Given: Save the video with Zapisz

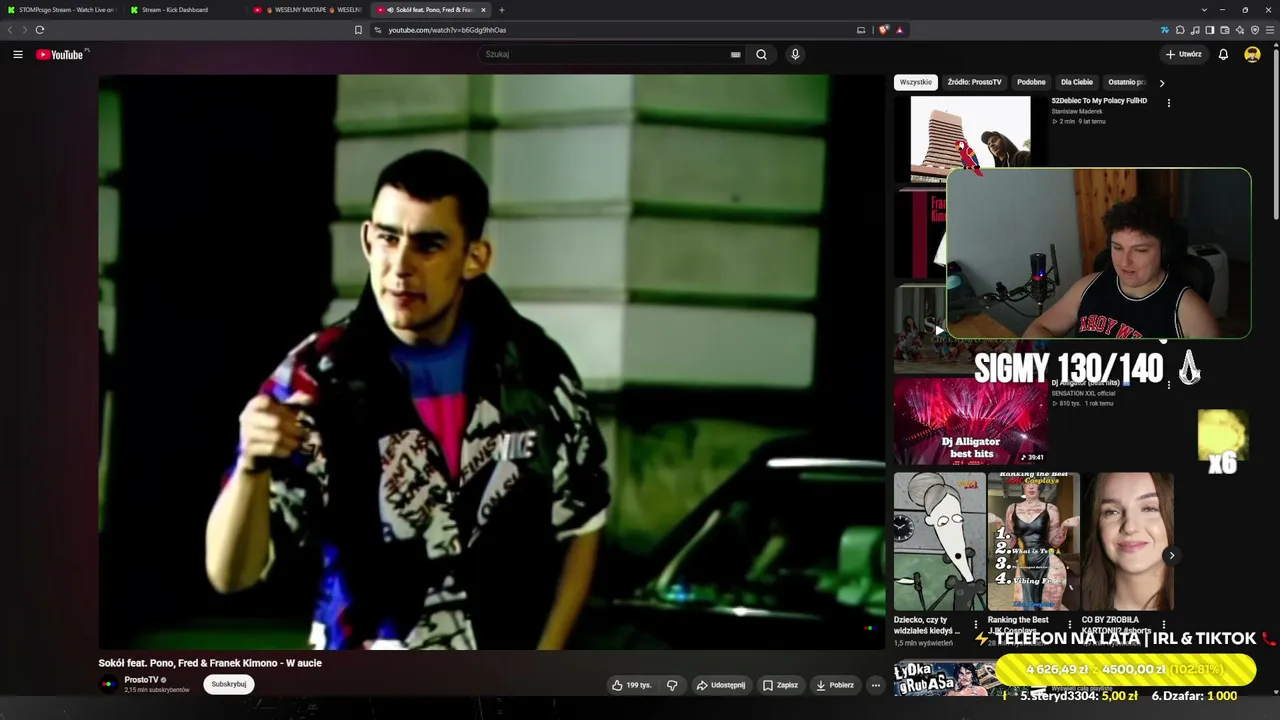Looking at the screenshot, I should [x=780, y=685].
